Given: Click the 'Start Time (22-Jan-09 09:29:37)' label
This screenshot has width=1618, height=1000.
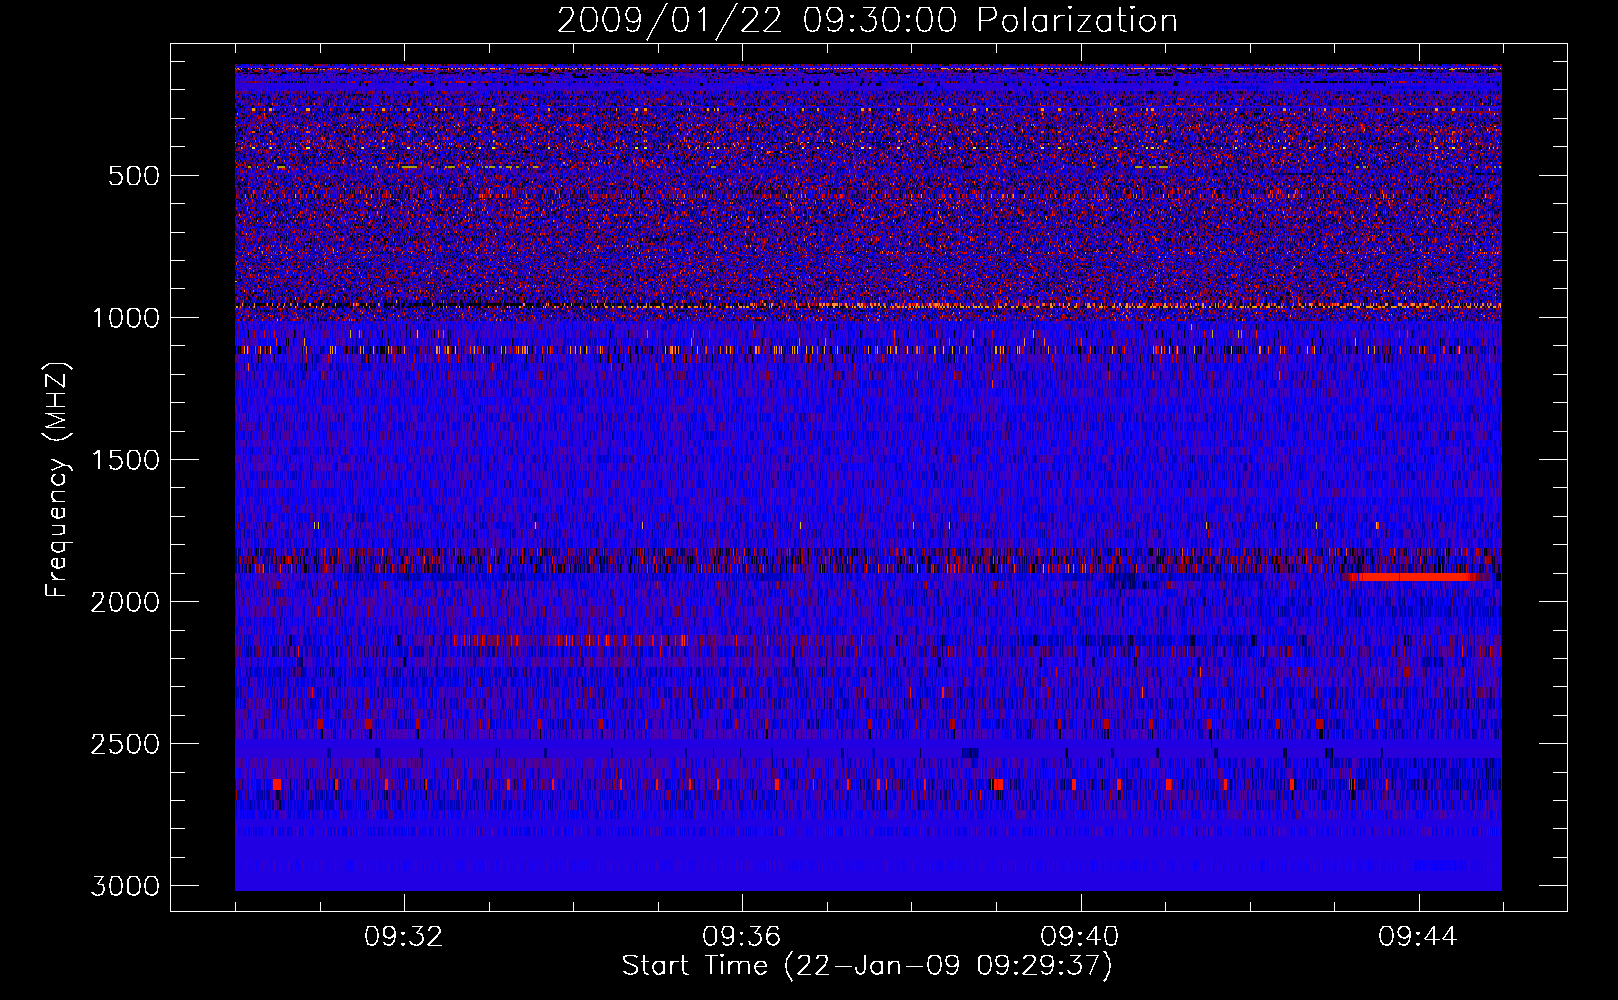Looking at the screenshot, I should pos(867,966).
